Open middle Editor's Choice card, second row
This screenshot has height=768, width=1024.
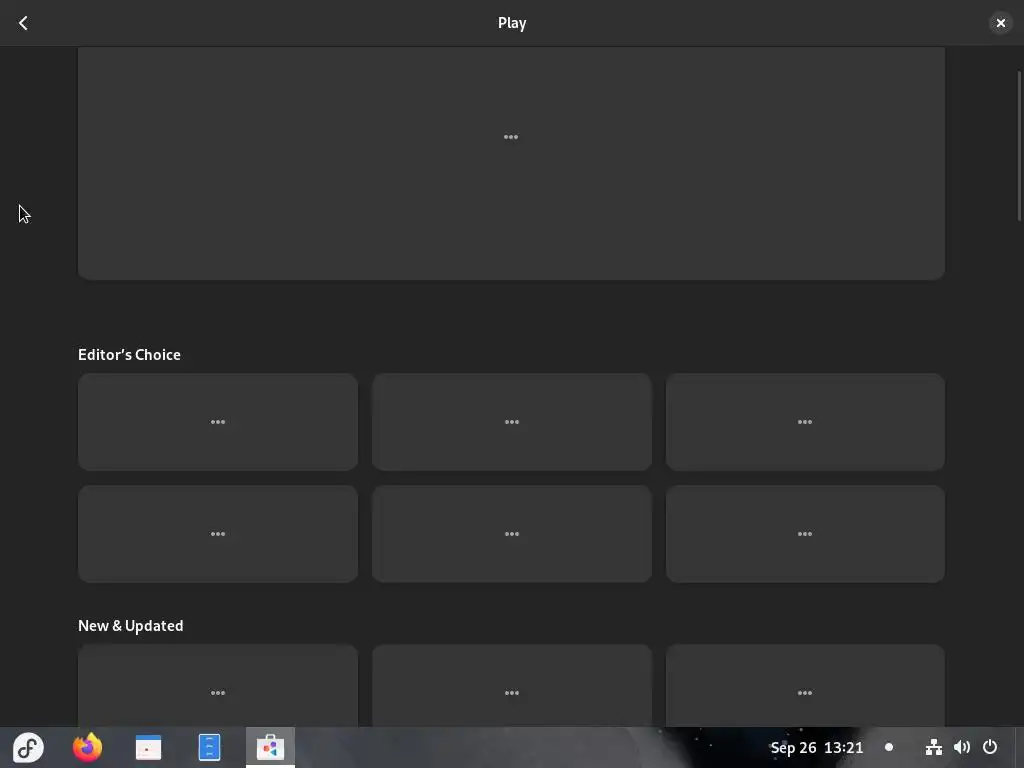tap(511, 534)
